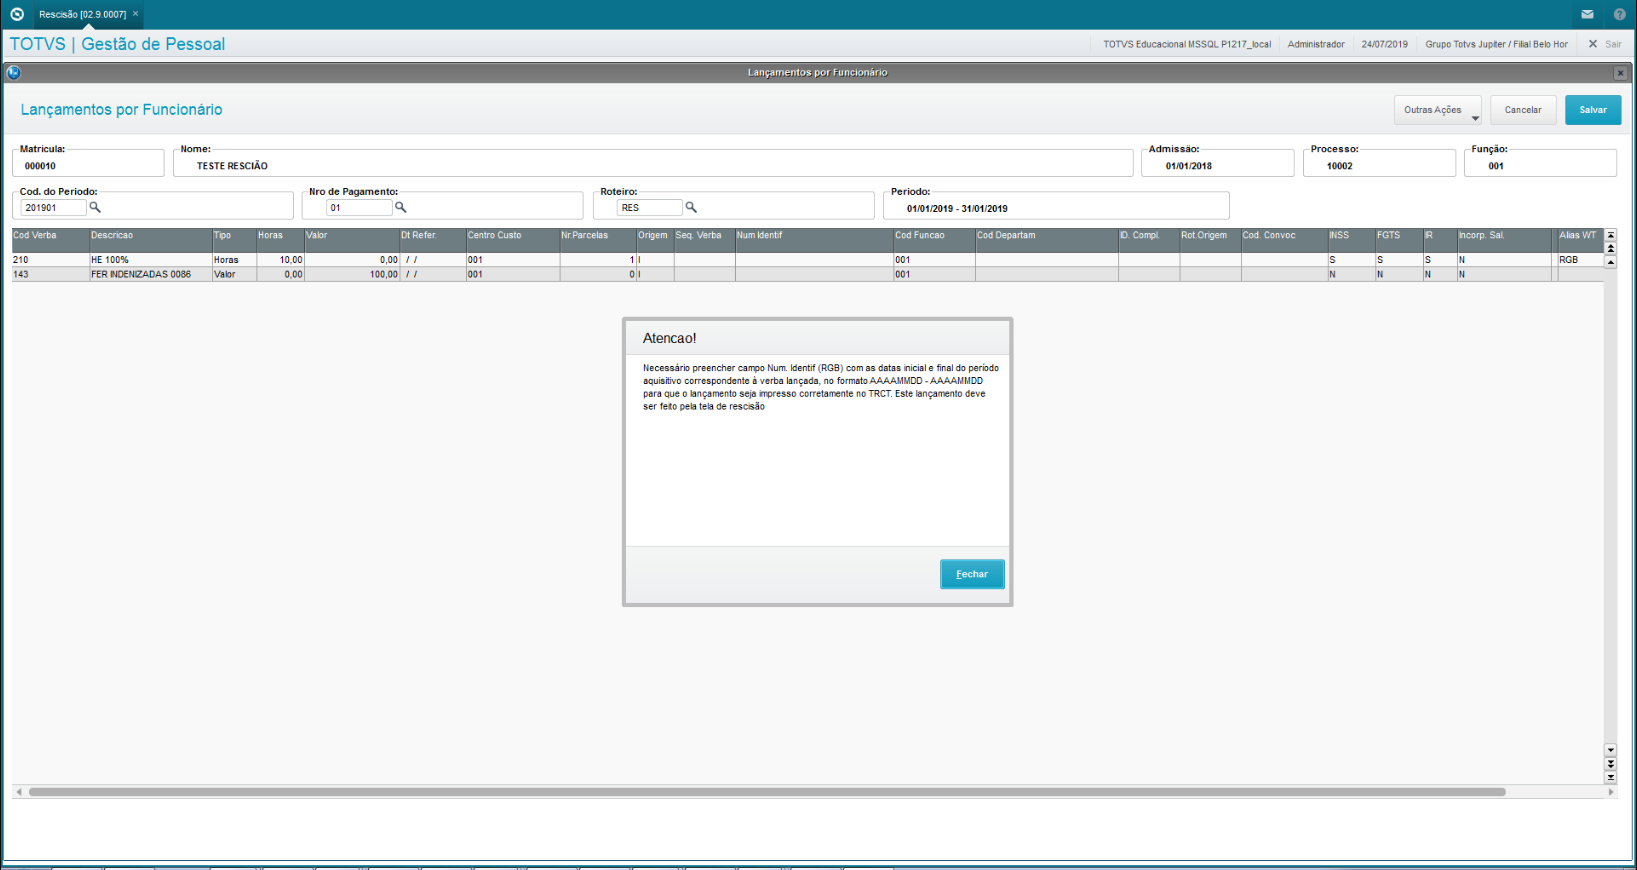1637x870 pixels.
Task: Click the horizontal scrollbar thumb
Action: tap(767, 792)
